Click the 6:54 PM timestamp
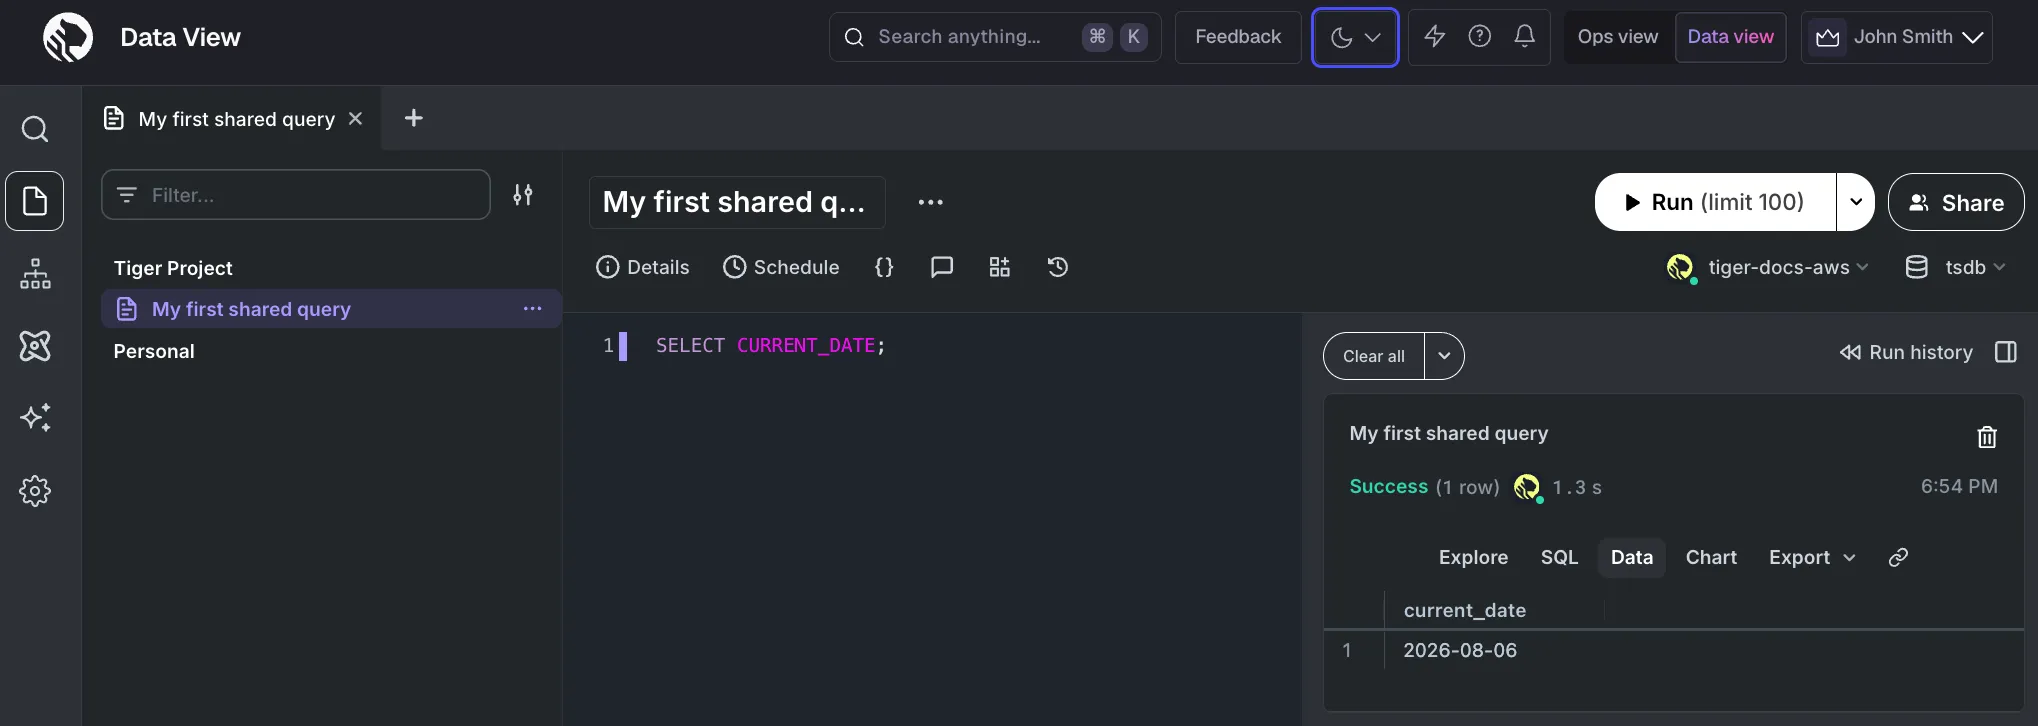Viewport: 2038px width, 726px height. (x=1959, y=486)
